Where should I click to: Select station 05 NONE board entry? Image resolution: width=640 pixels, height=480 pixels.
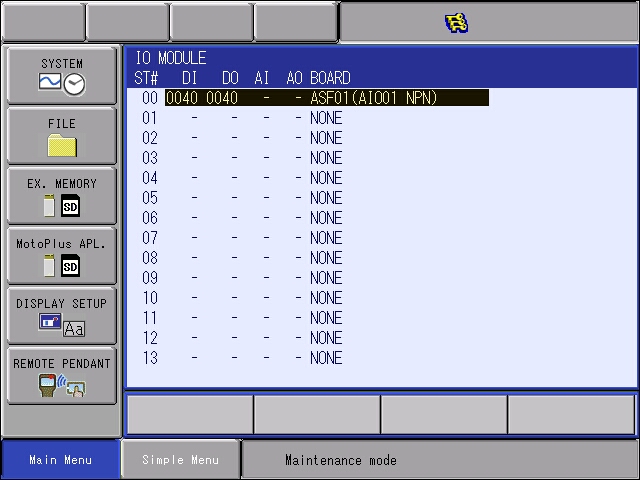[326, 198]
